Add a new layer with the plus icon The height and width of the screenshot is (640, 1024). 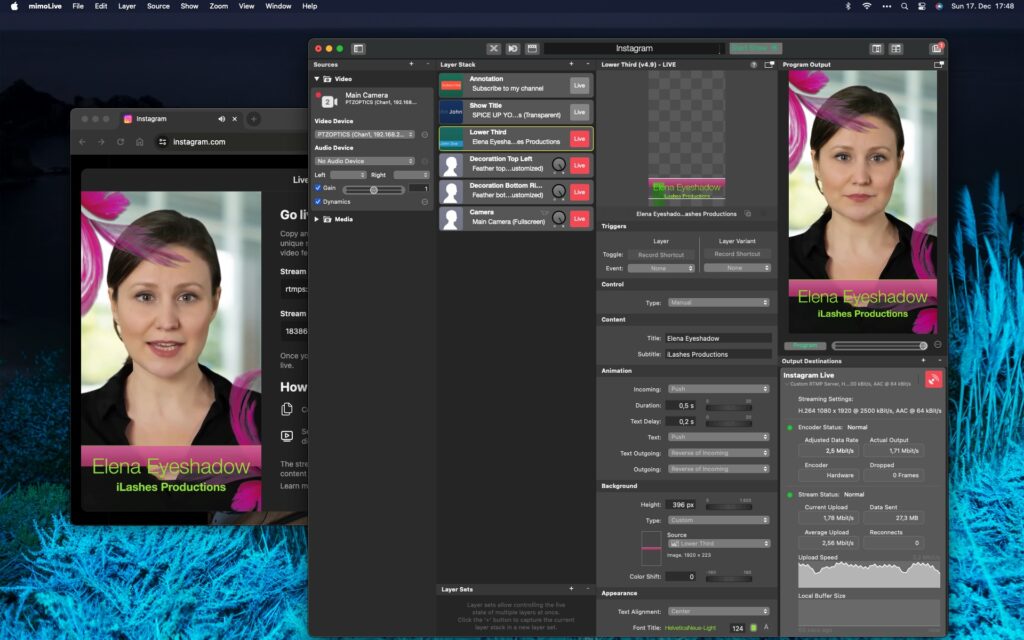click(571, 64)
